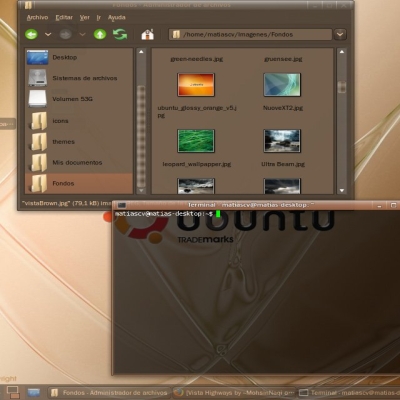This screenshot has width=400, height=400.
Task: Click the Volumen 53G drive icon
Action: pyautogui.click(x=37, y=99)
